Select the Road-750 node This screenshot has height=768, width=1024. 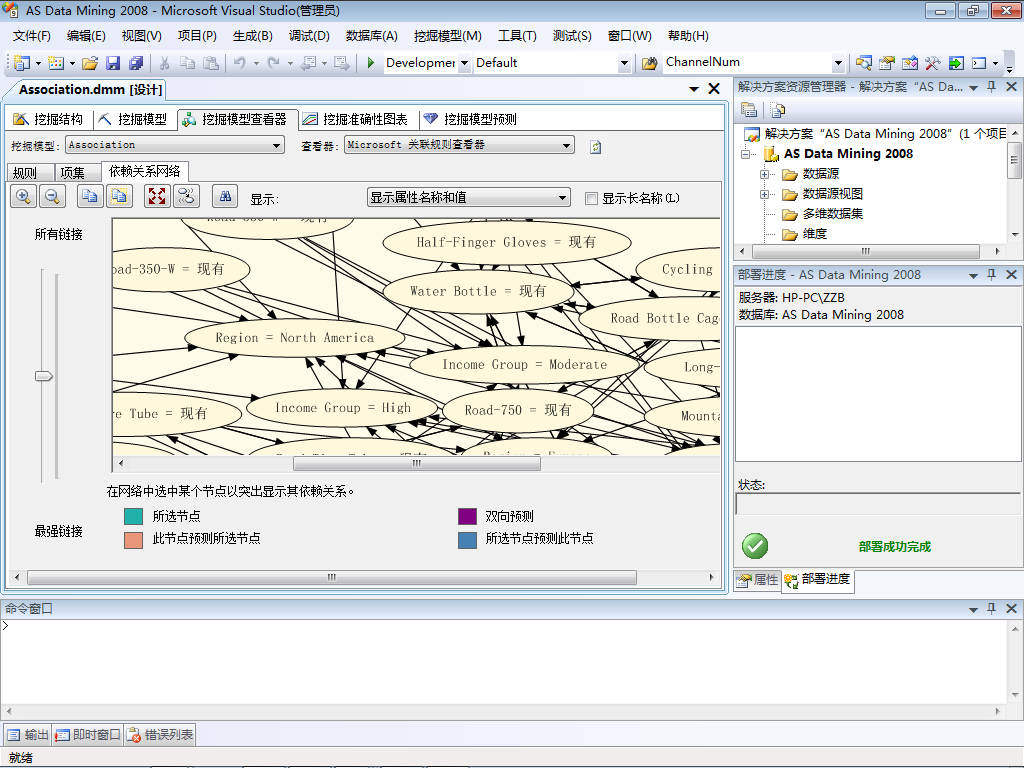tap(518, 410)
